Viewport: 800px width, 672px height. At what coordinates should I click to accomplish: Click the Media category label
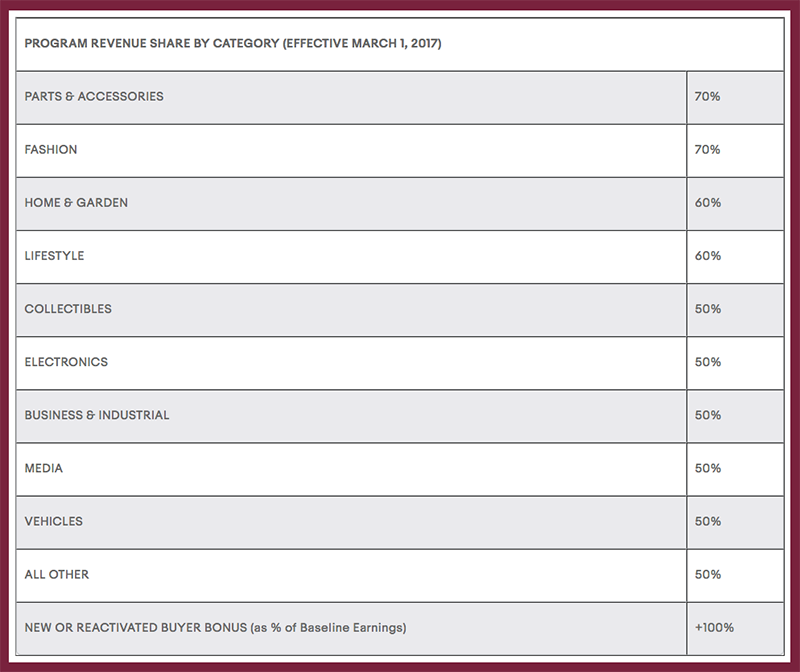[x=44, y=468]
